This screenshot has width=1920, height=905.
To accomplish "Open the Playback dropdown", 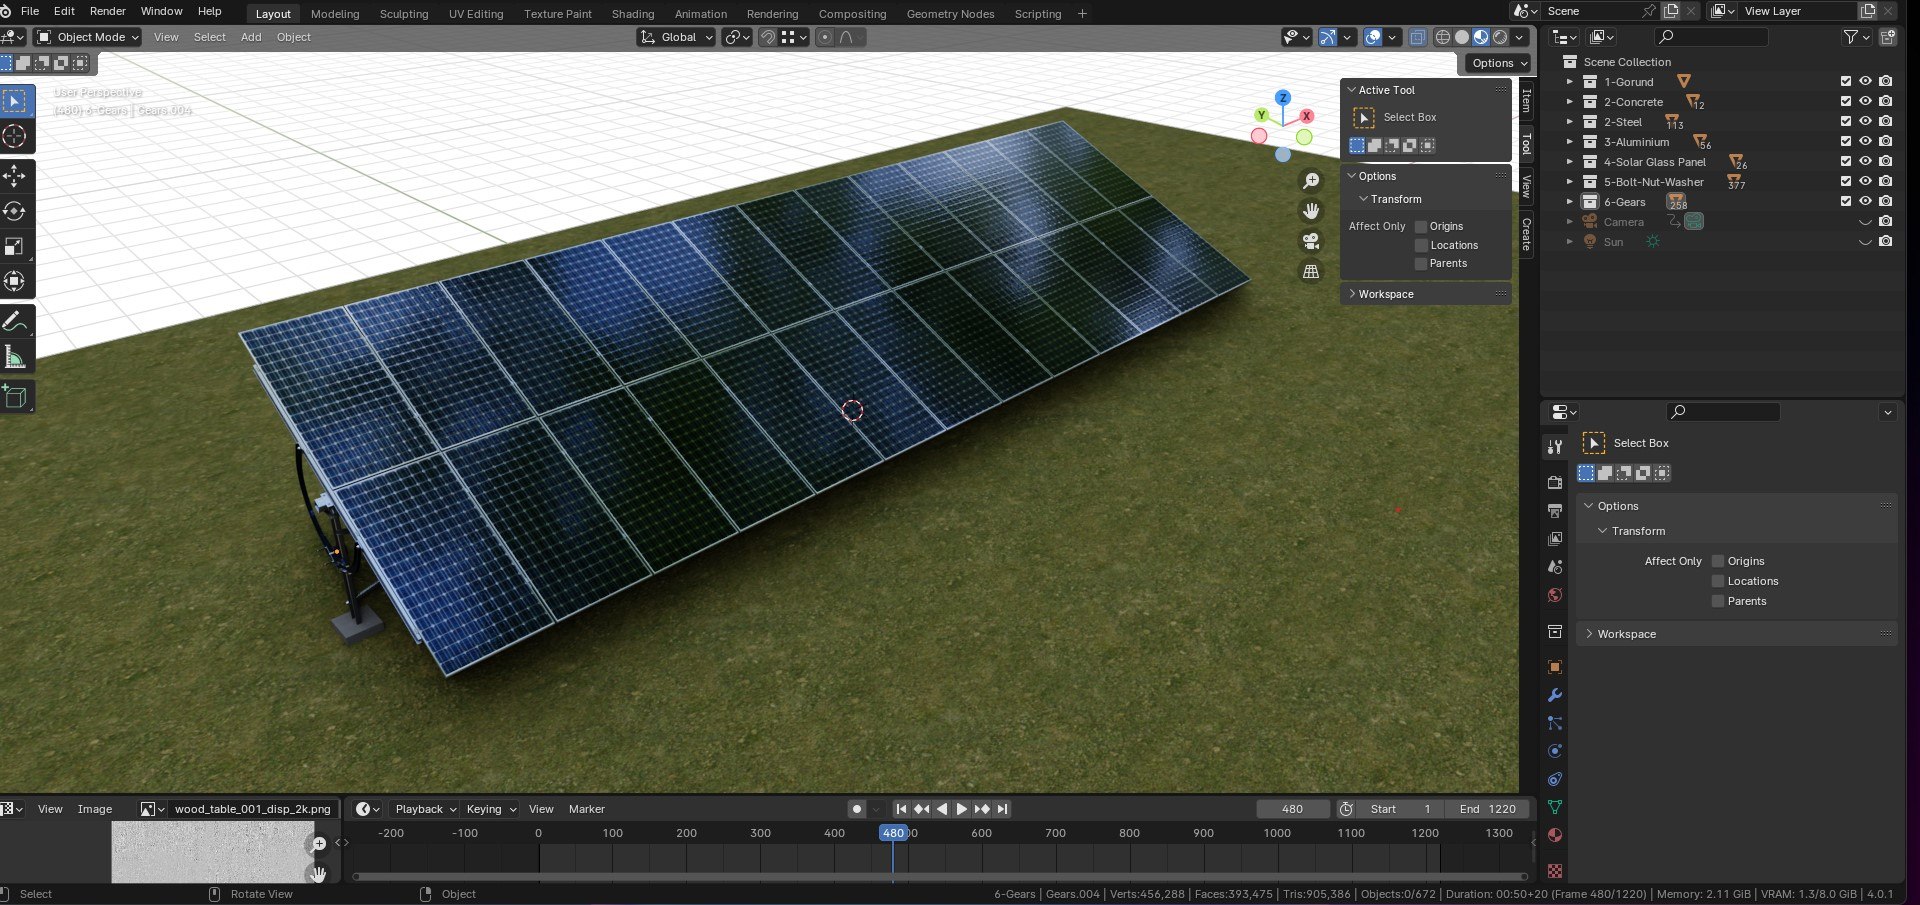I will (425, 809).
